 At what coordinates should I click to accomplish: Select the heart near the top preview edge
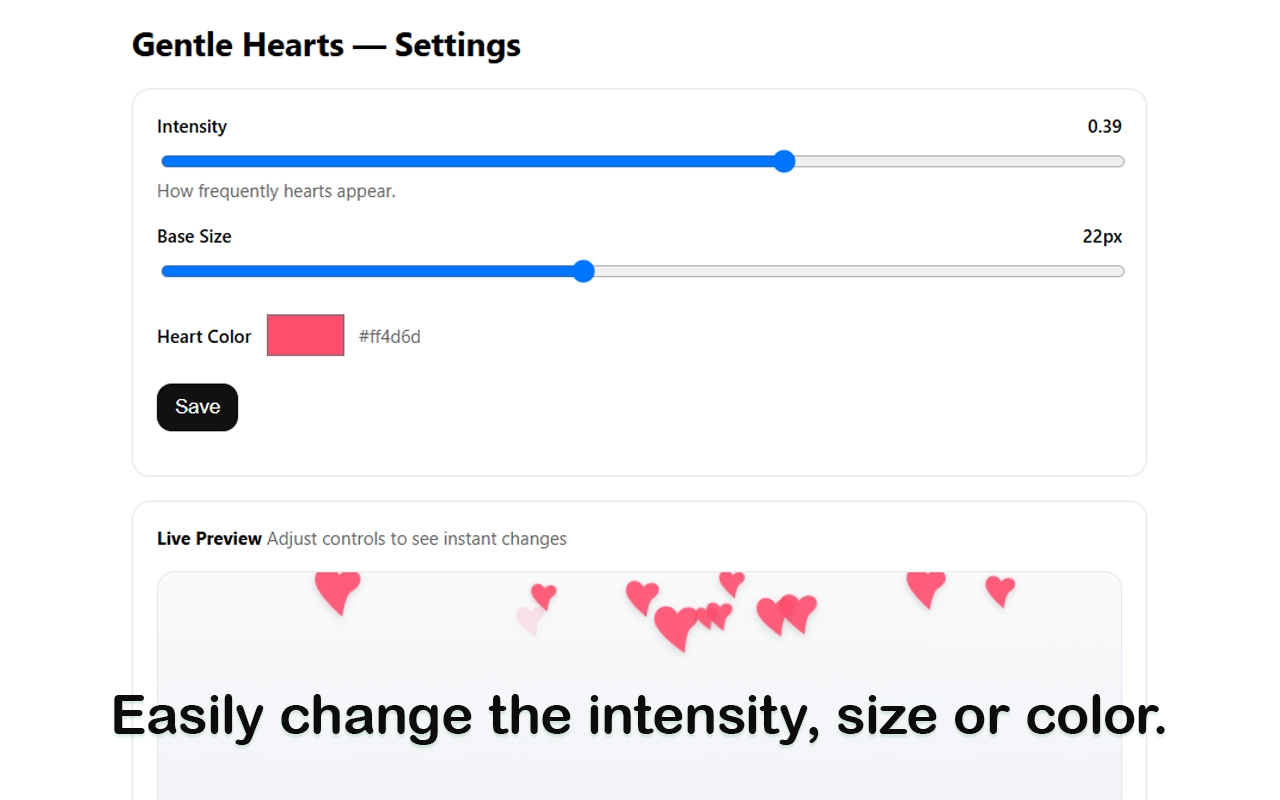pyautogui.click(x=731, y=580)
